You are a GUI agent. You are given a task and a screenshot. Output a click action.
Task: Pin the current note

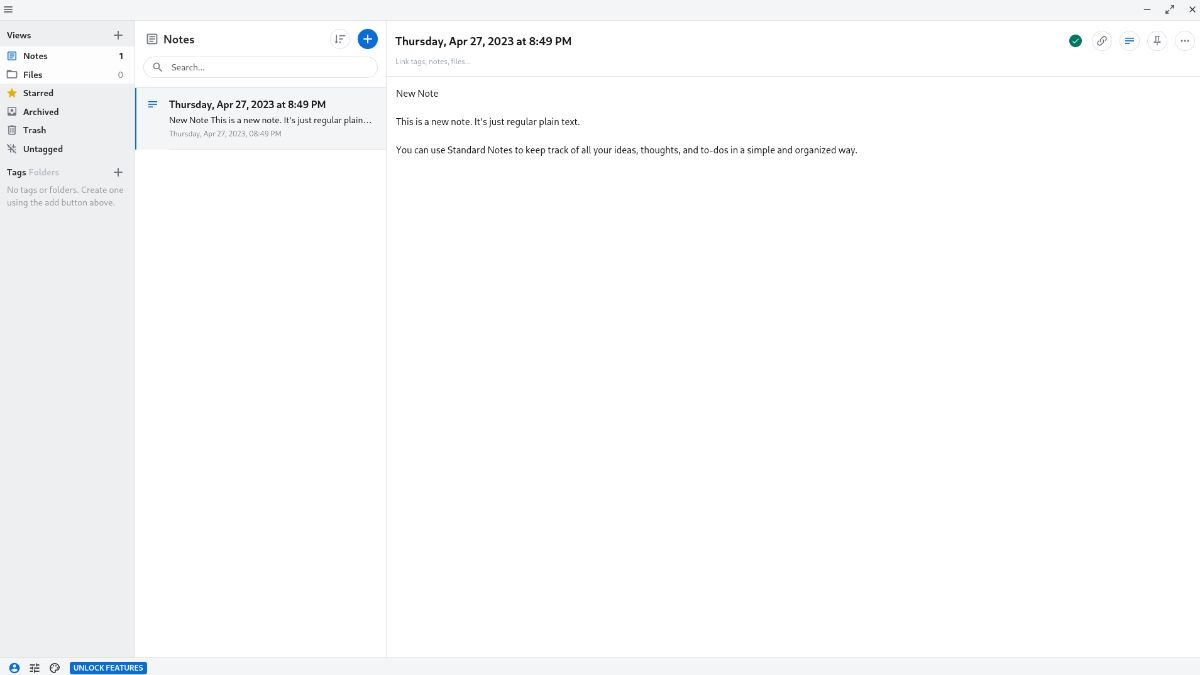click(x=1156, y=41)
